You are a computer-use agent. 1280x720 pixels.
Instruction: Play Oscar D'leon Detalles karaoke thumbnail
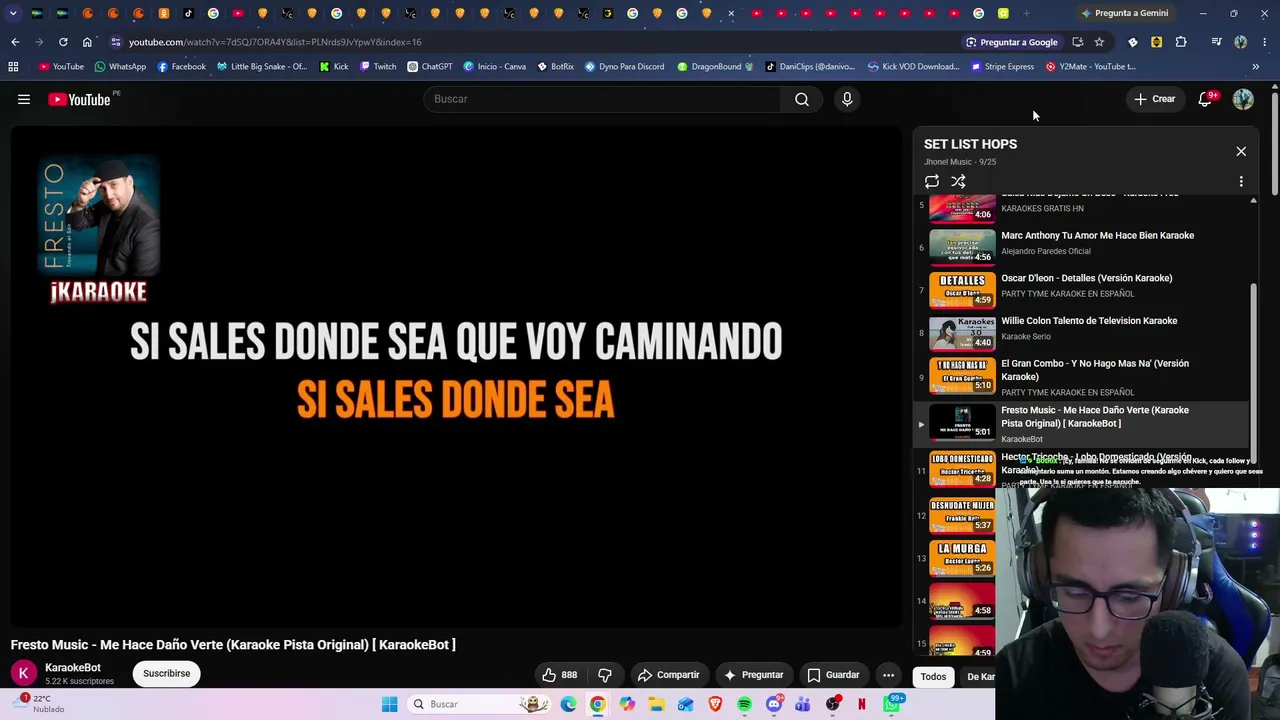tap(962, 289)
